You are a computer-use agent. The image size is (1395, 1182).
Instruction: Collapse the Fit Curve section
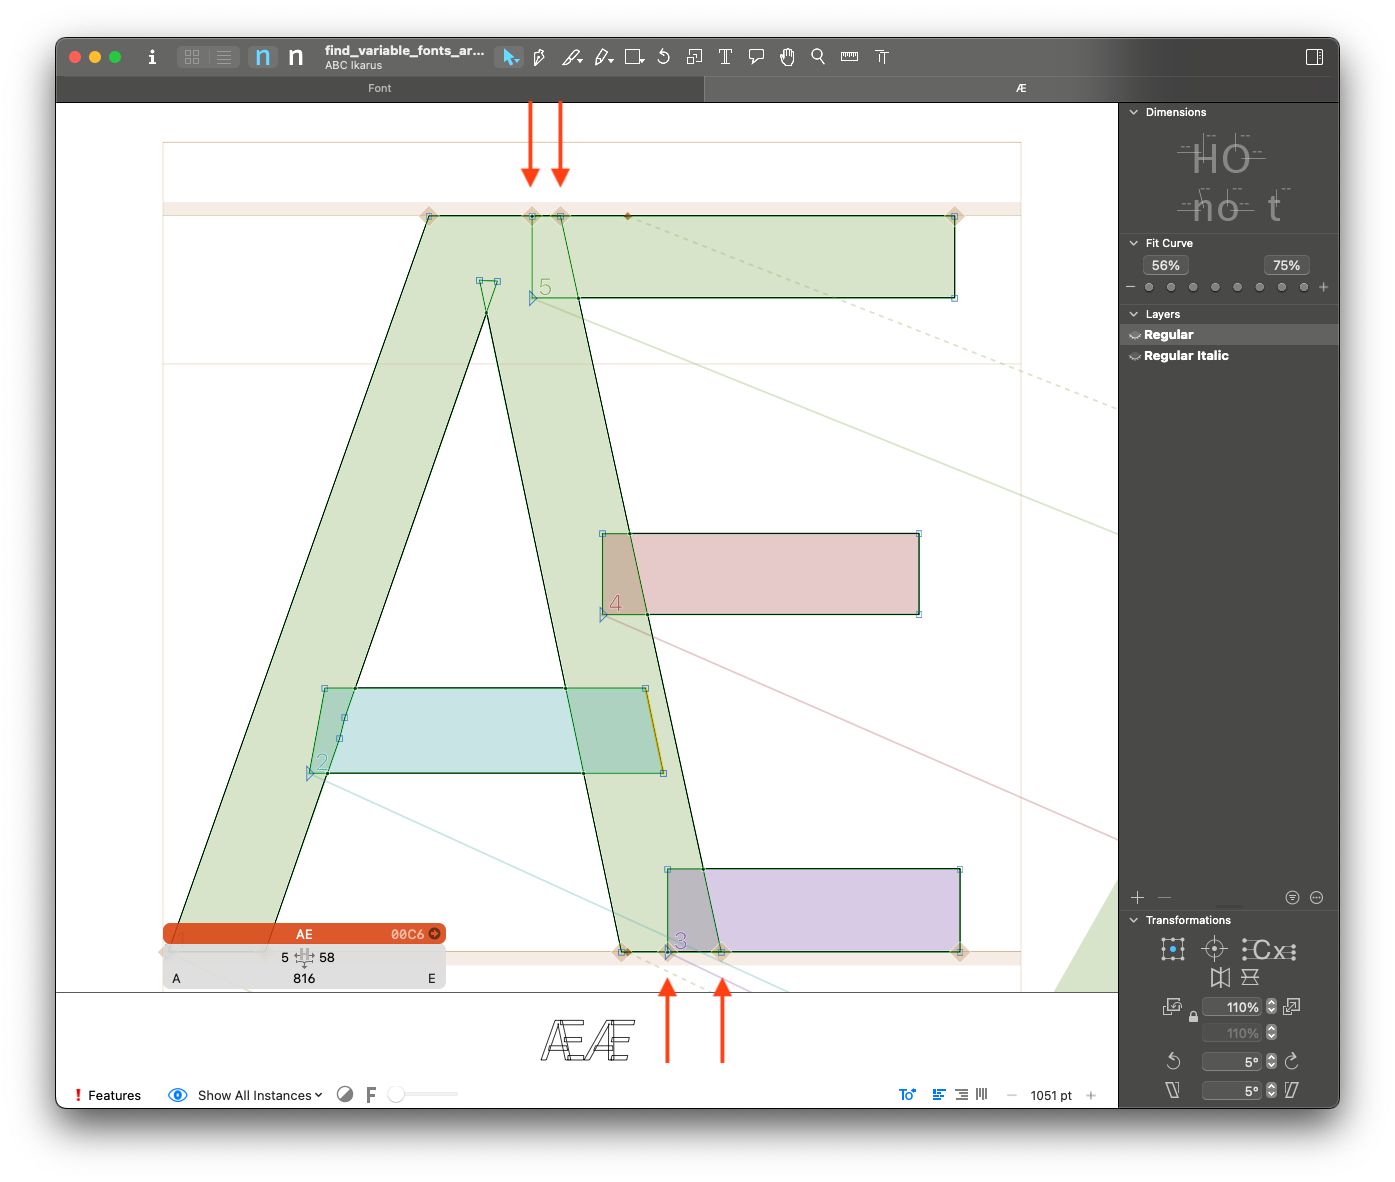pos(1133,243)
